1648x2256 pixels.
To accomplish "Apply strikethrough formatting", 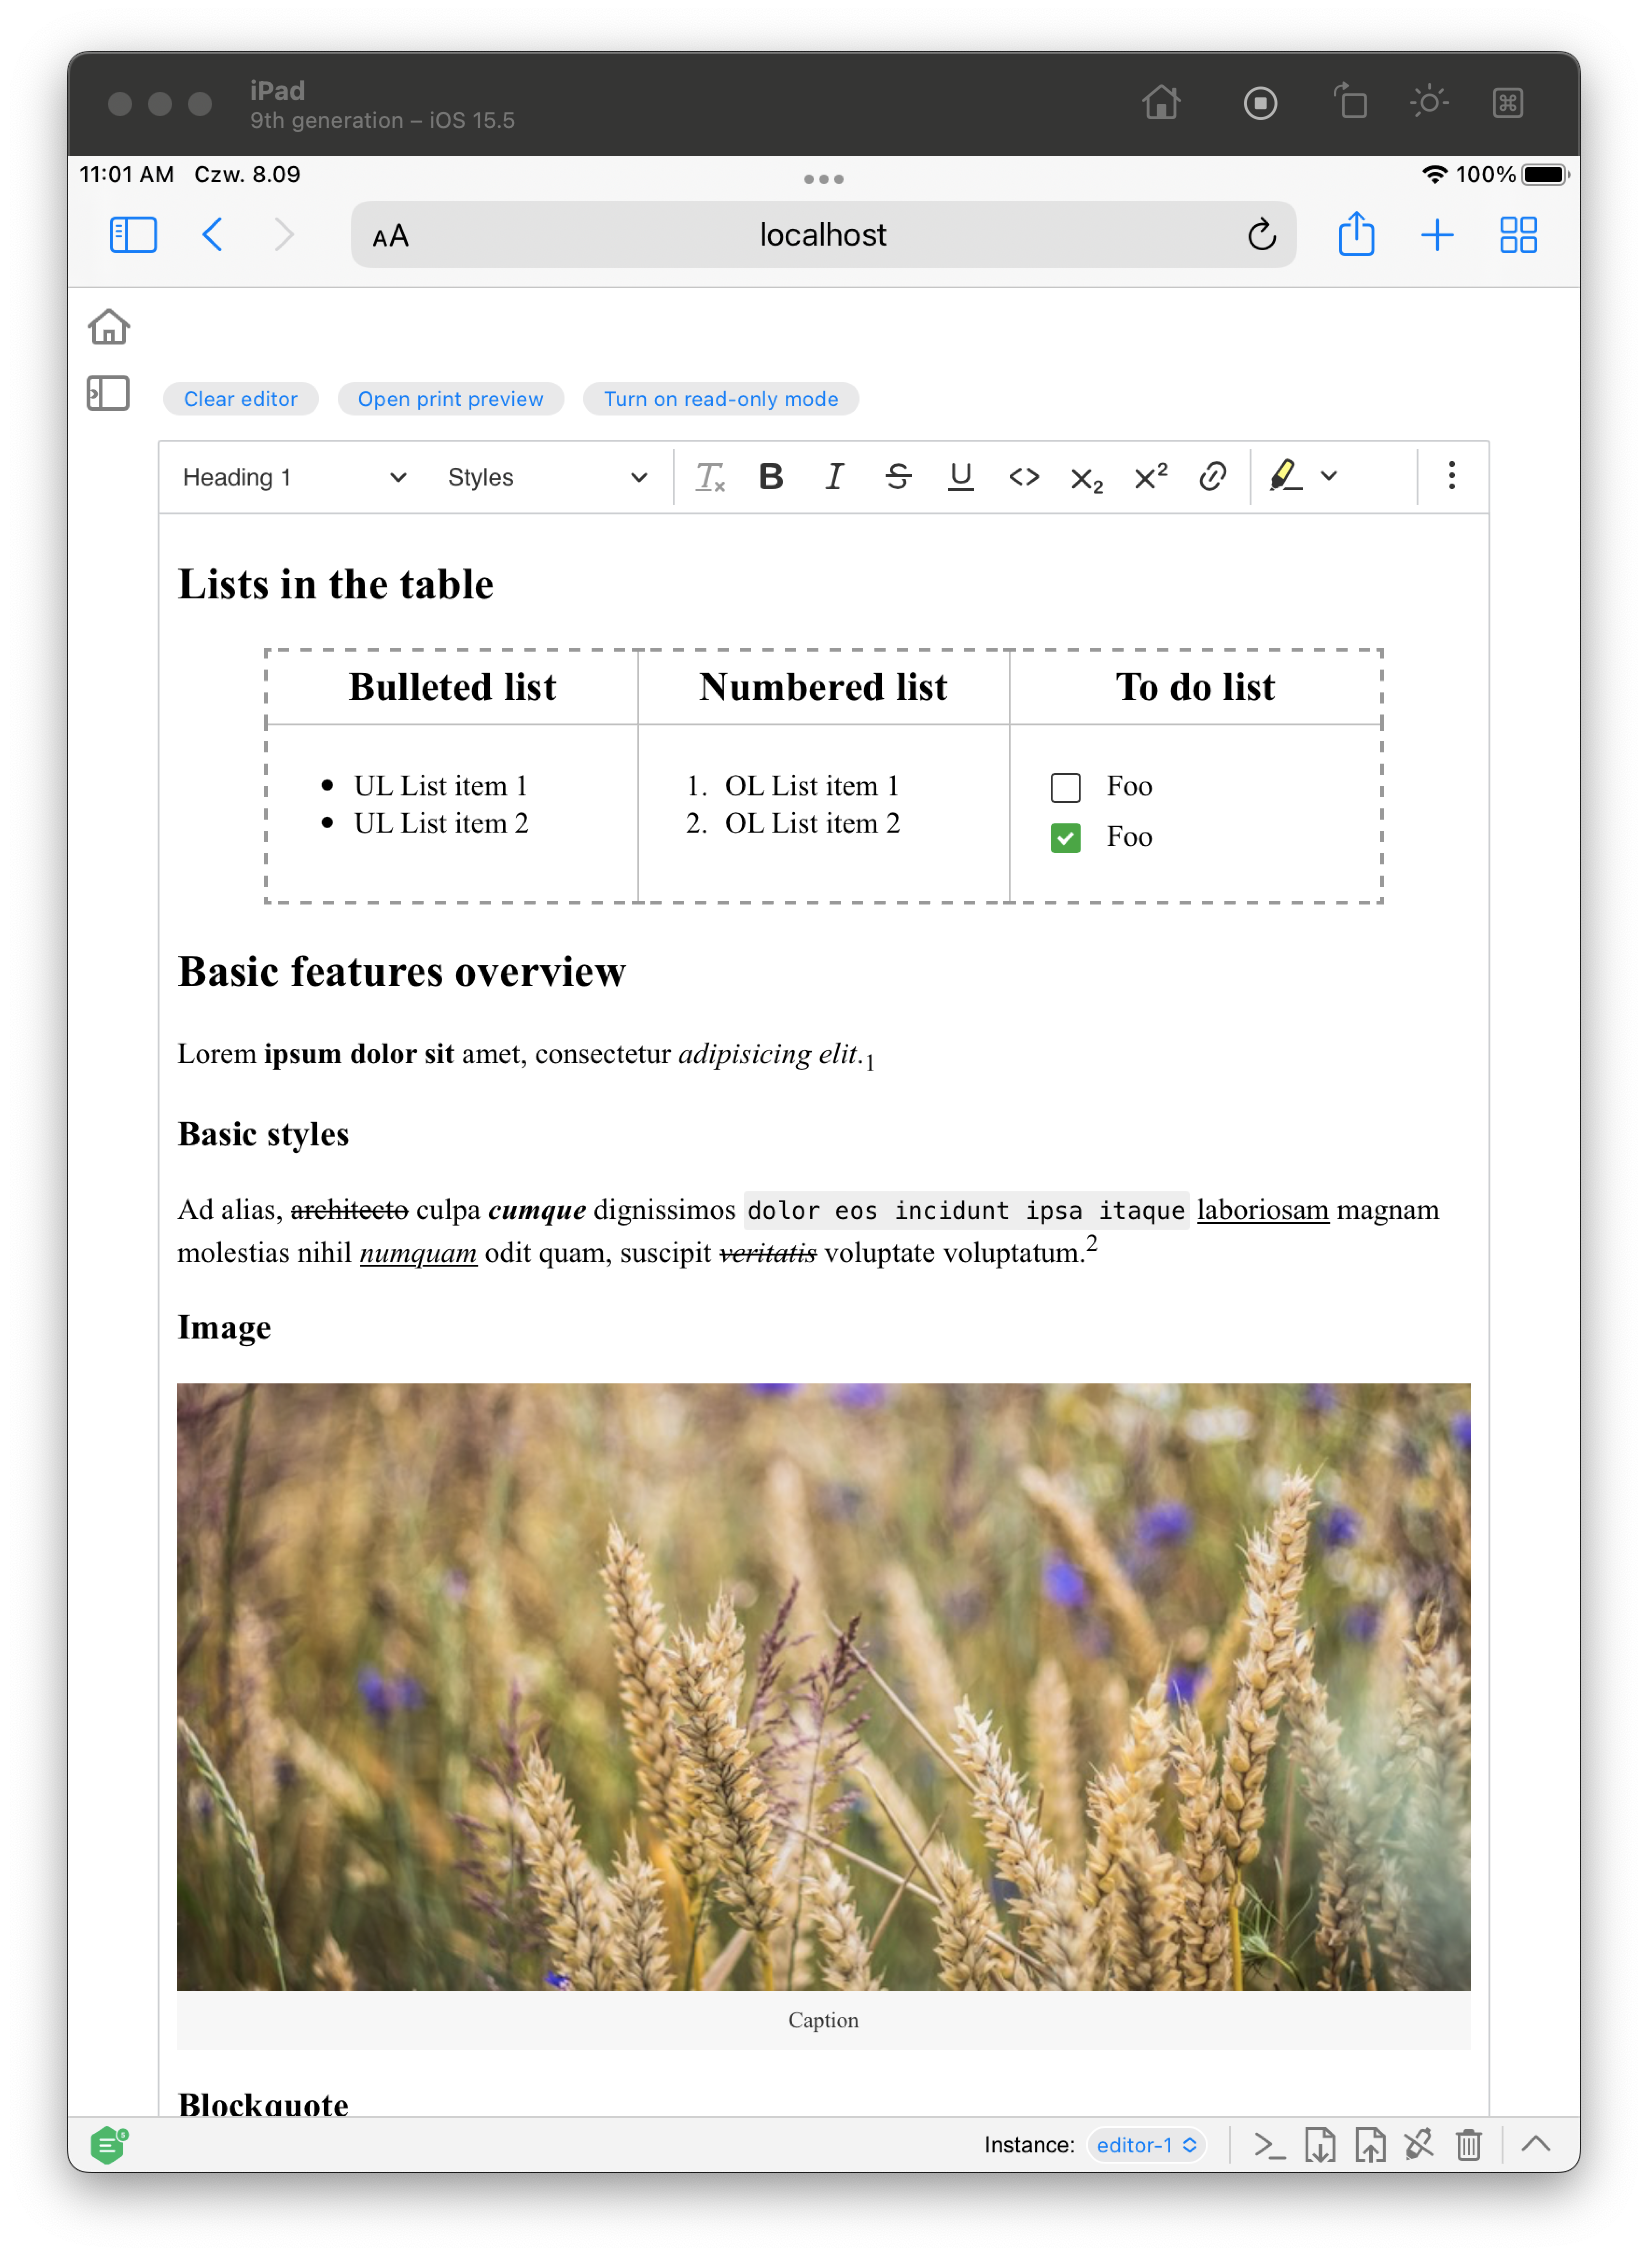I will [x=898, y=477].
